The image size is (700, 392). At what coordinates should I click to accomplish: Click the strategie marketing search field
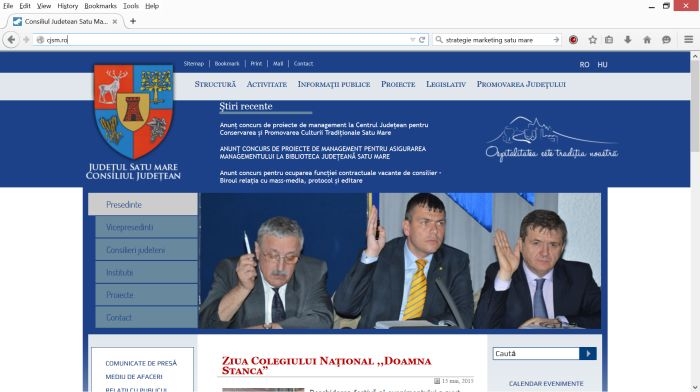(497, 40)
